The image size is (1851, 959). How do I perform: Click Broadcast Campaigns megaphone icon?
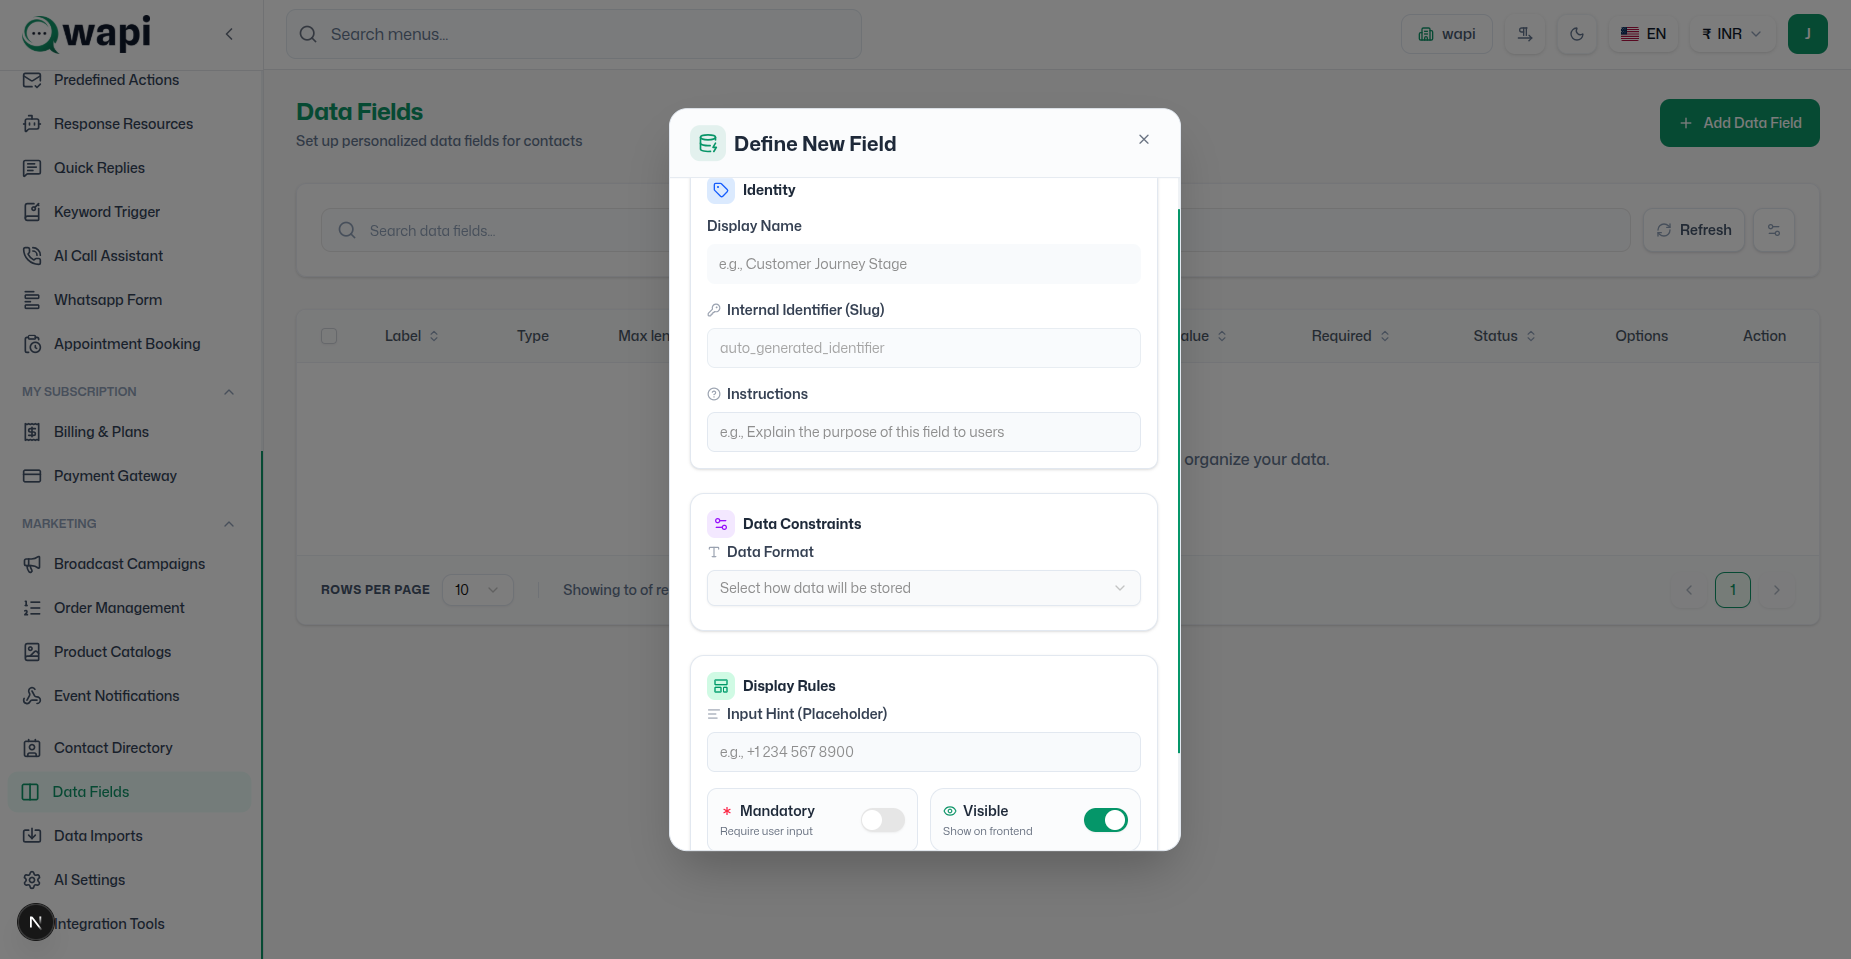[x=32, y=564]
